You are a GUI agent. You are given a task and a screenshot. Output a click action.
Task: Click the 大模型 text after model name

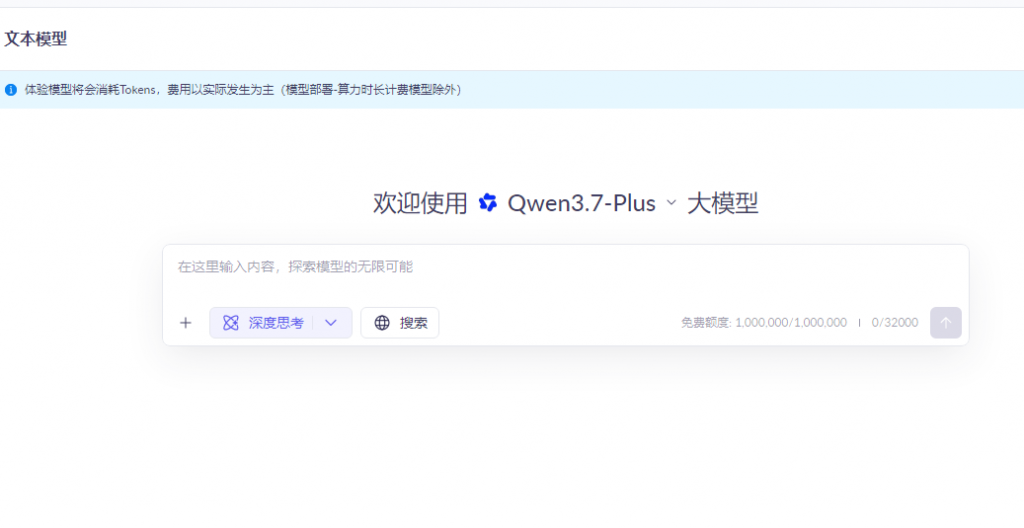(x=723, y=203)
